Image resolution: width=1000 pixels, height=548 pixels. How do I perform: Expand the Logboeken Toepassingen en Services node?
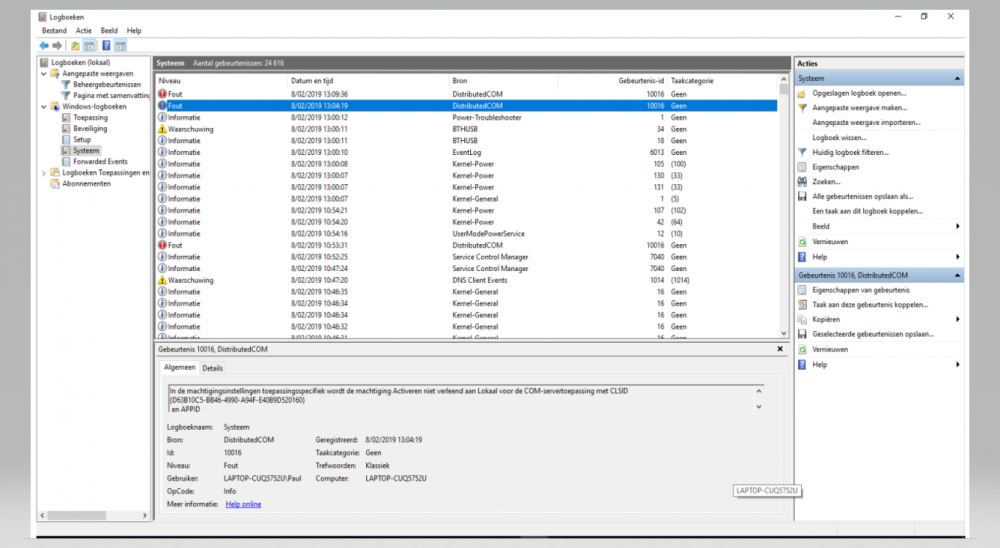click(x=43, y=172)
